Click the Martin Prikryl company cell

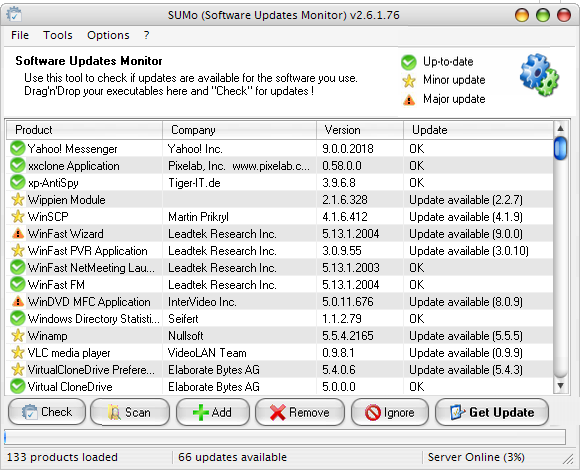(x=198, y=217)
